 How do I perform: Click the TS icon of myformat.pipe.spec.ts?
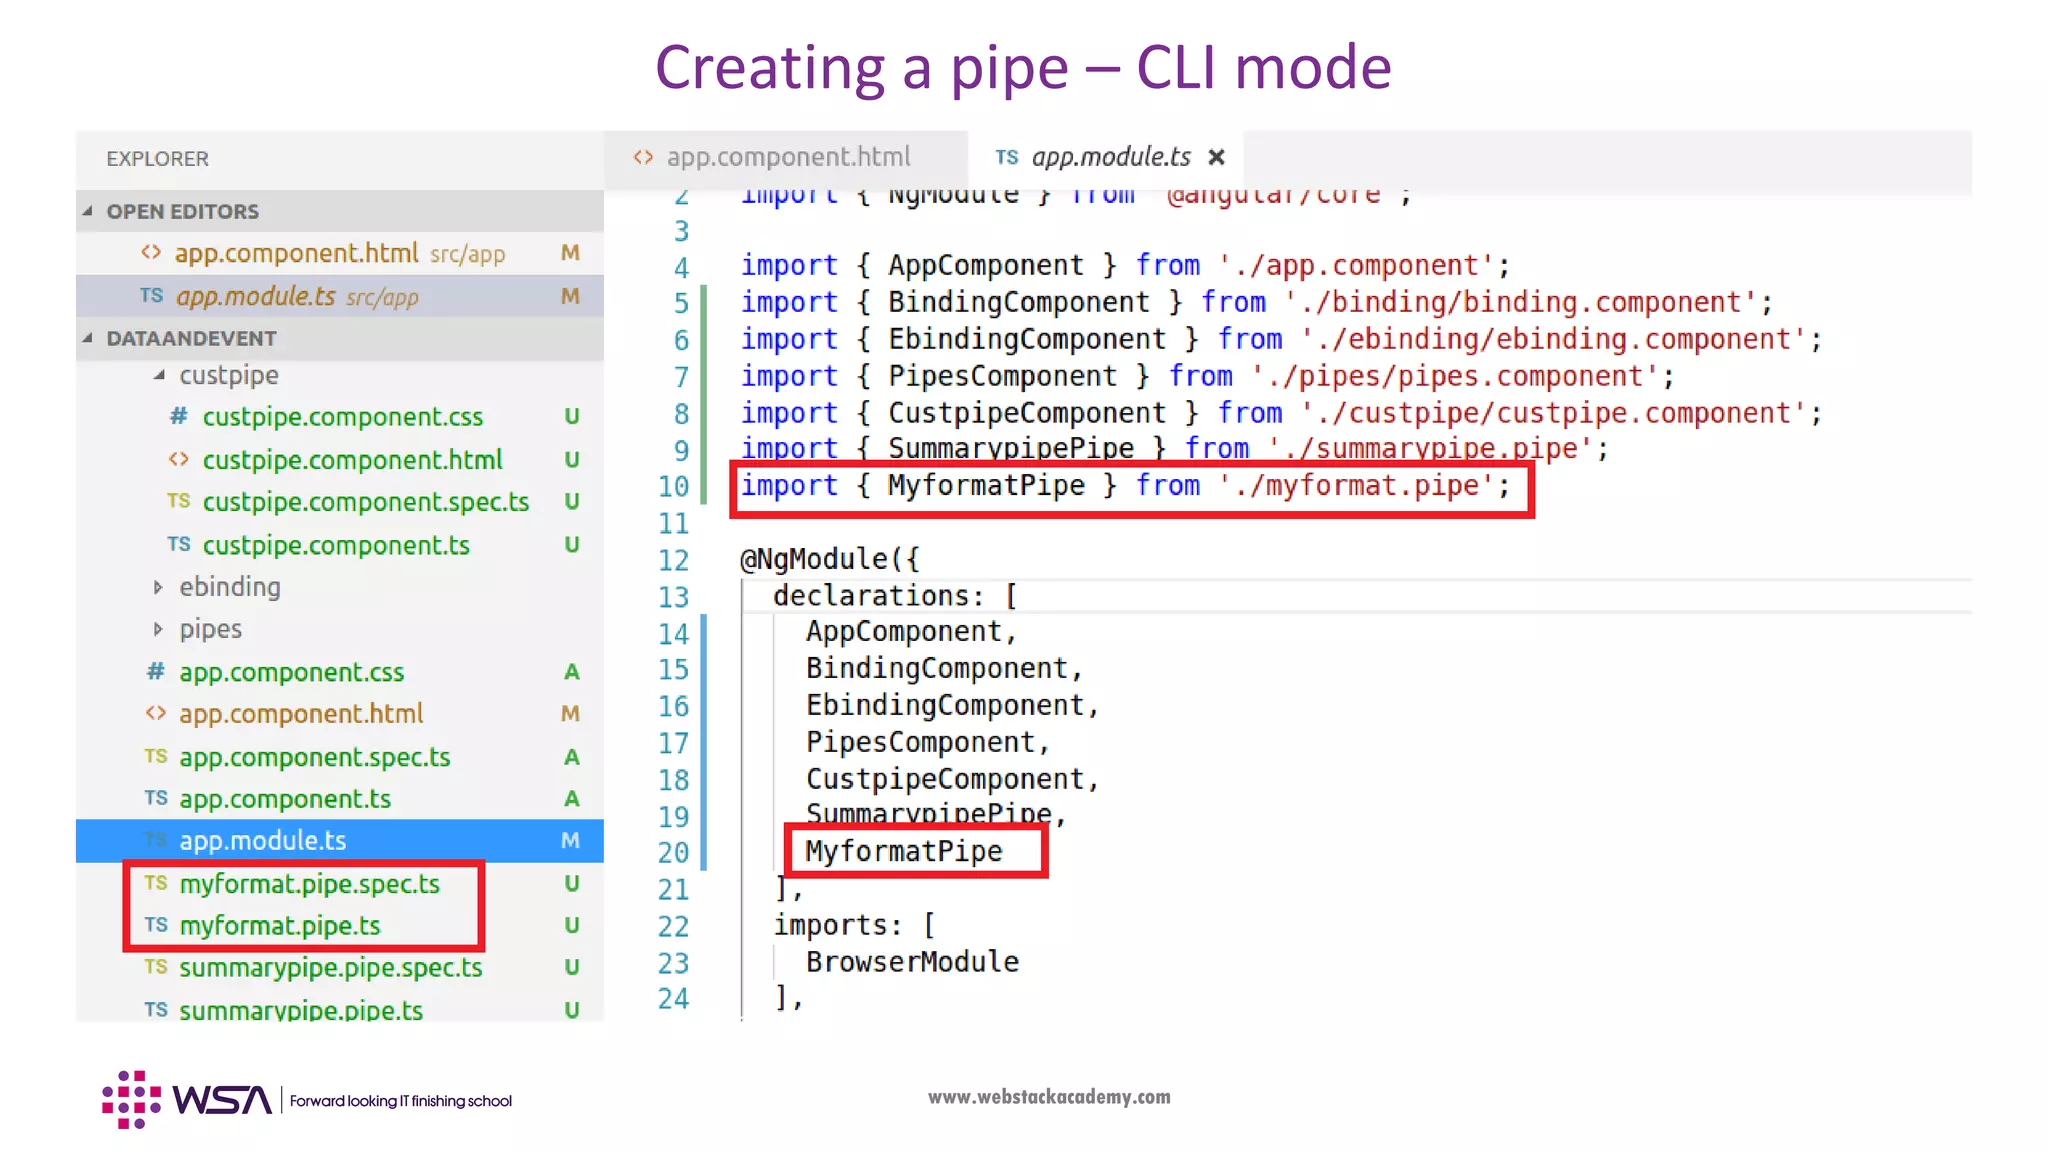tap(155, 882)
